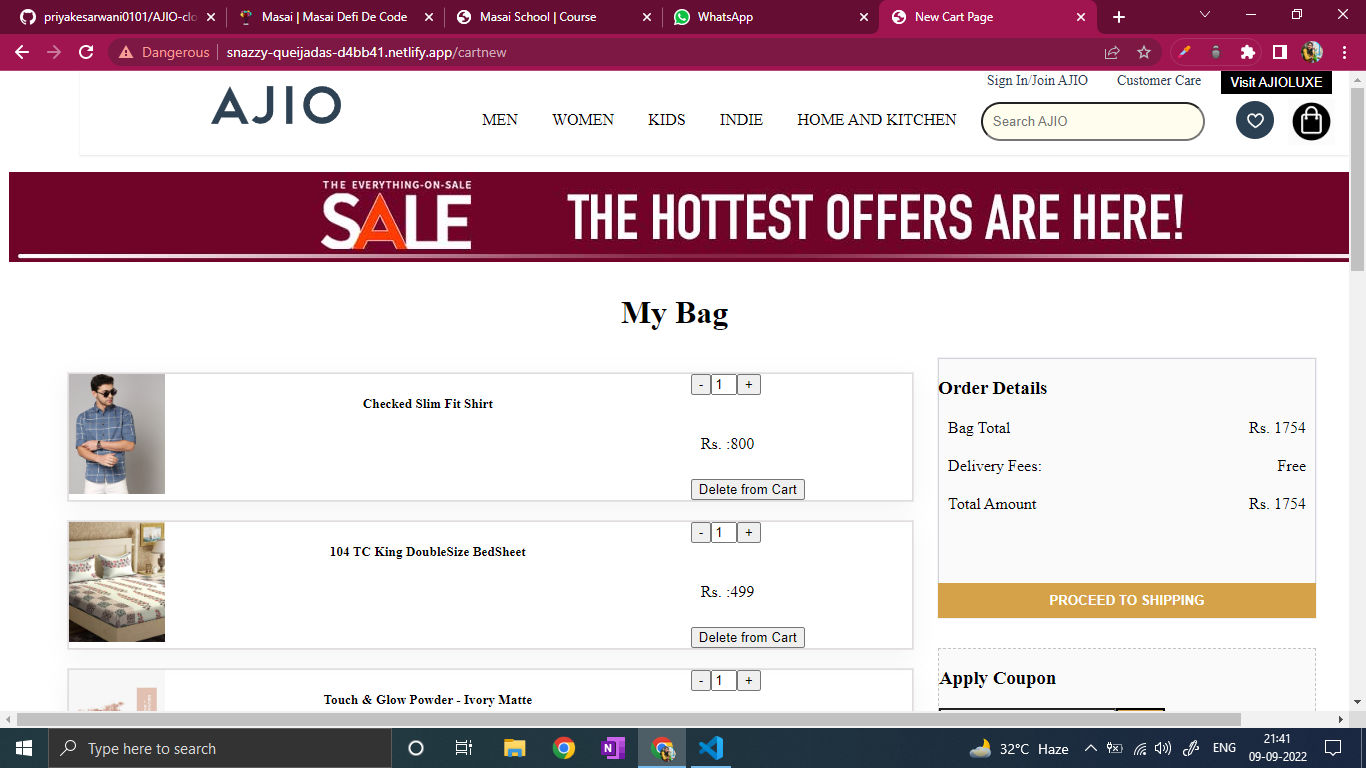Click the AJIO logo
Image resolution: width=1366 pixels, height=768 pixels.
[276, 106]
